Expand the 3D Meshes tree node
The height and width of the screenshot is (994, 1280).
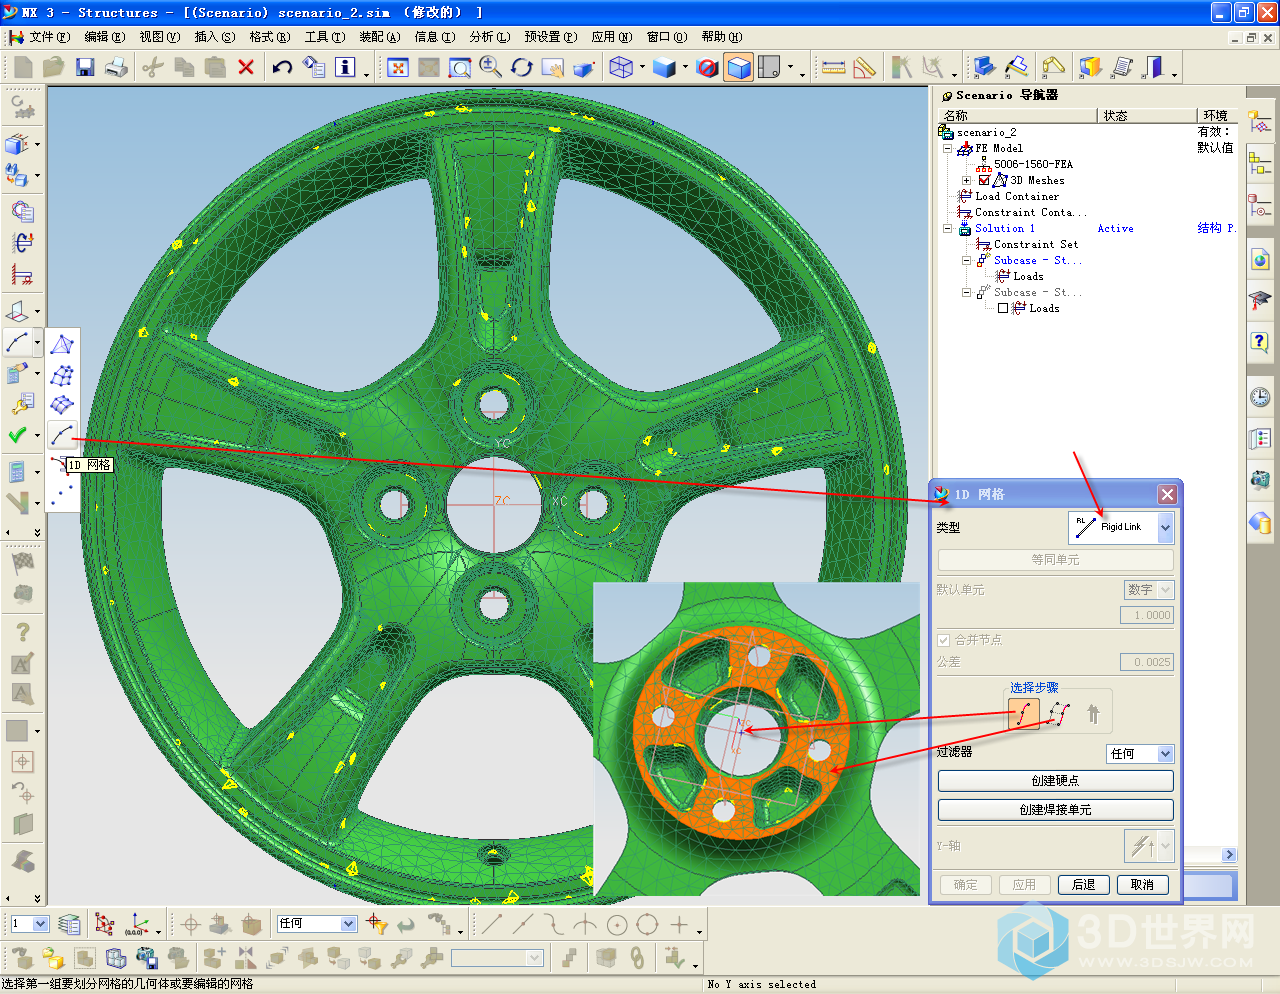[x=966, y=180]
